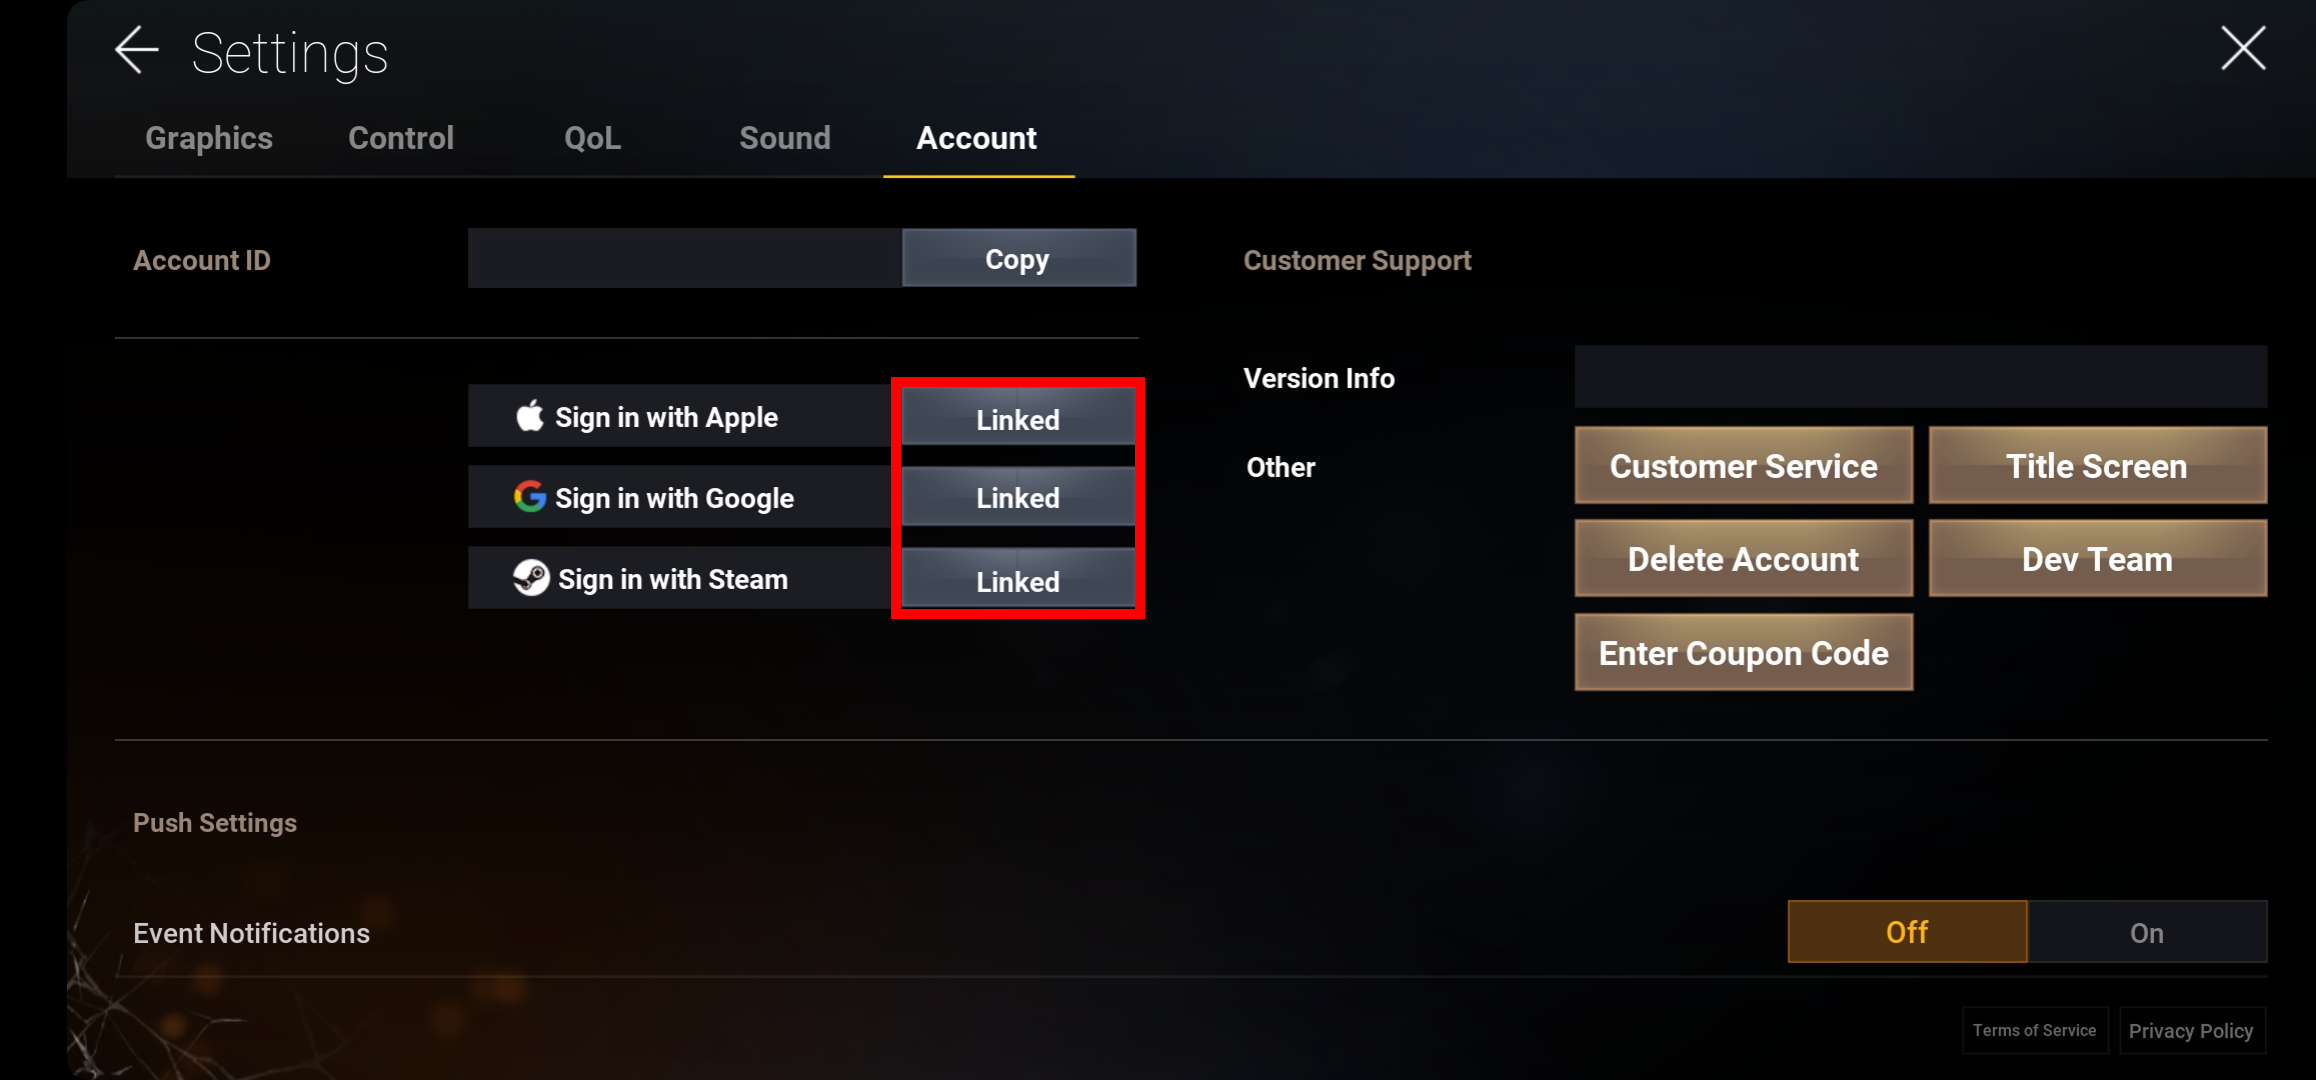Image resolution: width=2316 pixels, height=1080 pixels.
Task: Open the Privacy Policy
Action: click(2191, 1031)
